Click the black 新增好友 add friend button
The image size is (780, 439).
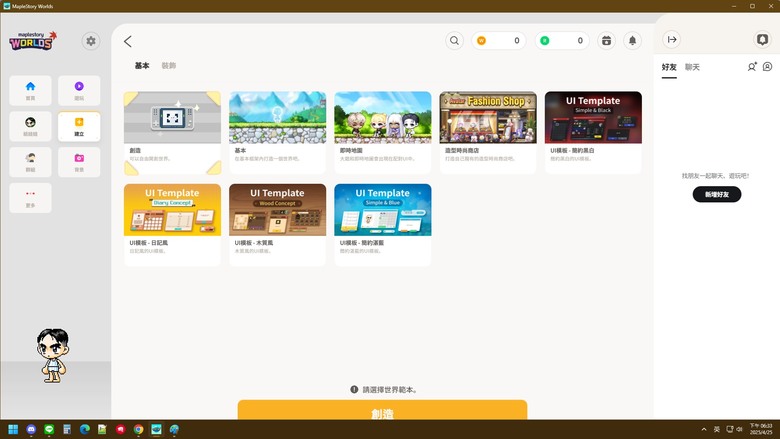(x=717, y=194)
